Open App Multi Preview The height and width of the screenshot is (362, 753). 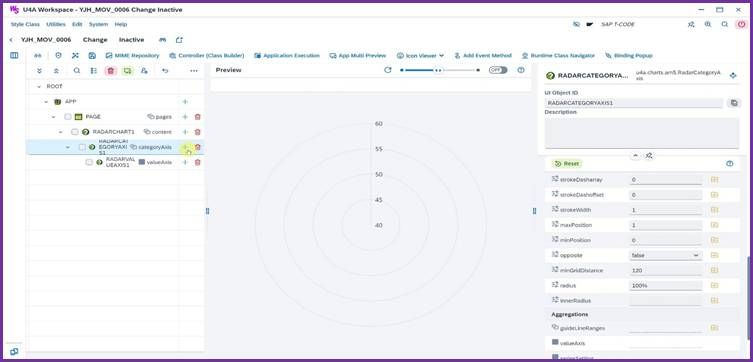358,56
